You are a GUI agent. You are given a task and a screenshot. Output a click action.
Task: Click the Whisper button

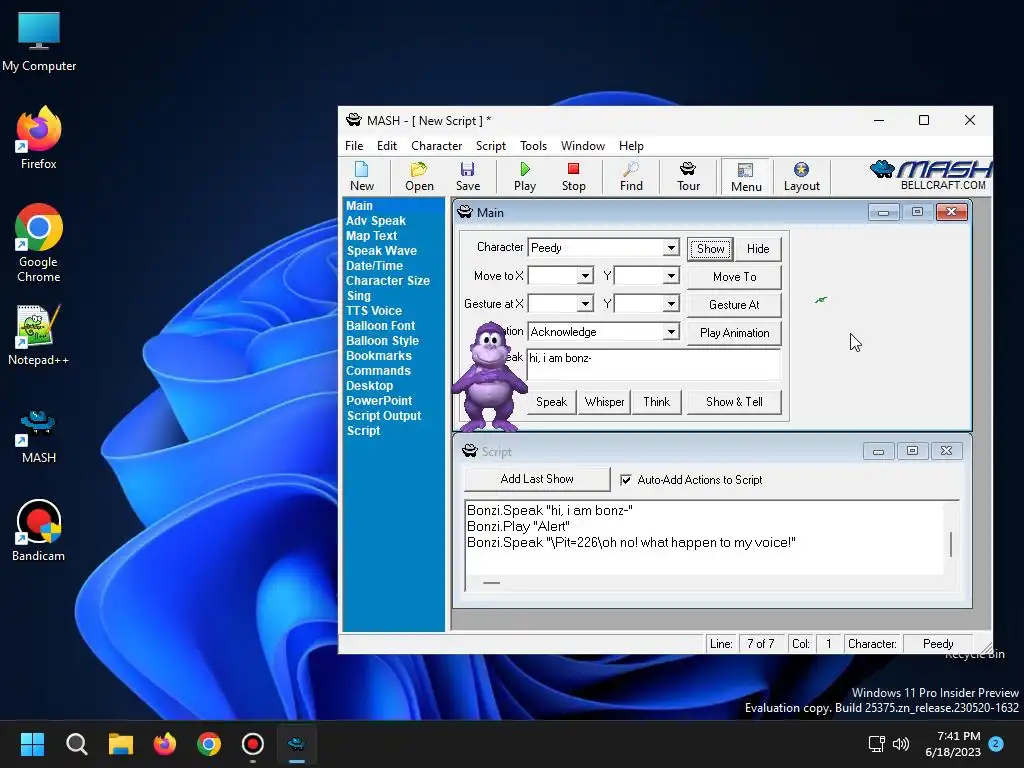604,402
